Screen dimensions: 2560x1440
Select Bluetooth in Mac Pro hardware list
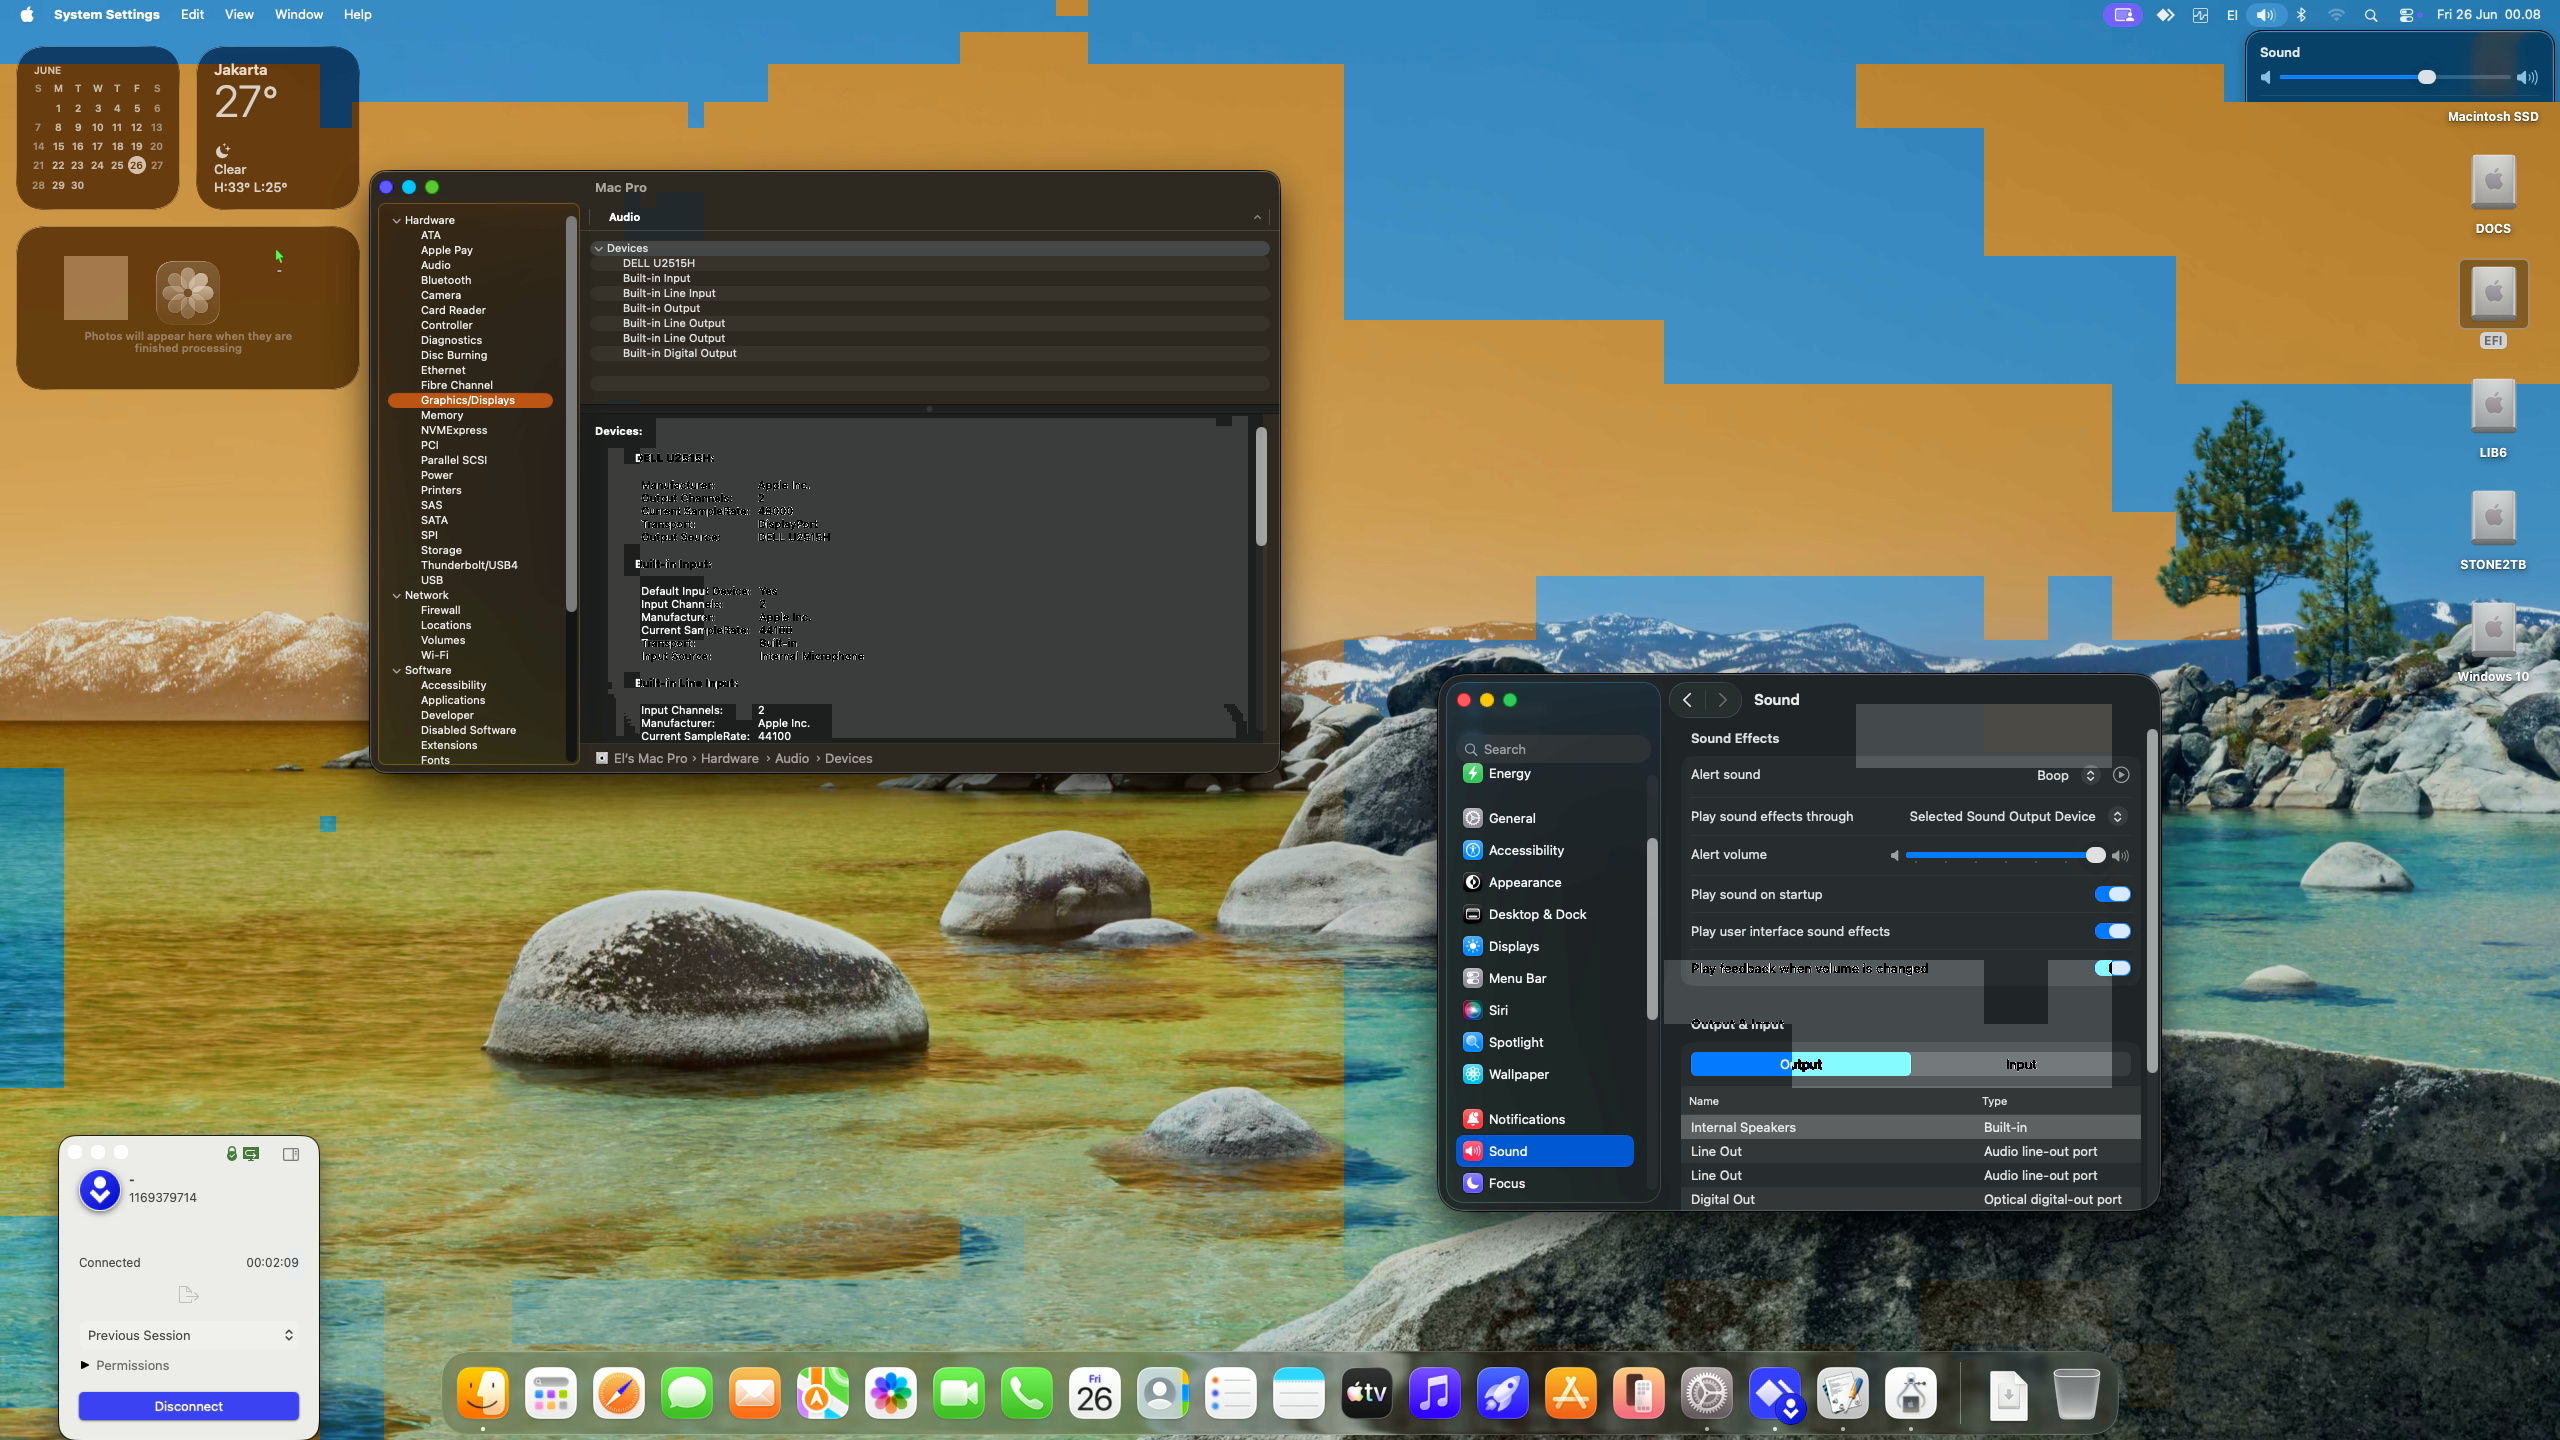click(445, 280)
